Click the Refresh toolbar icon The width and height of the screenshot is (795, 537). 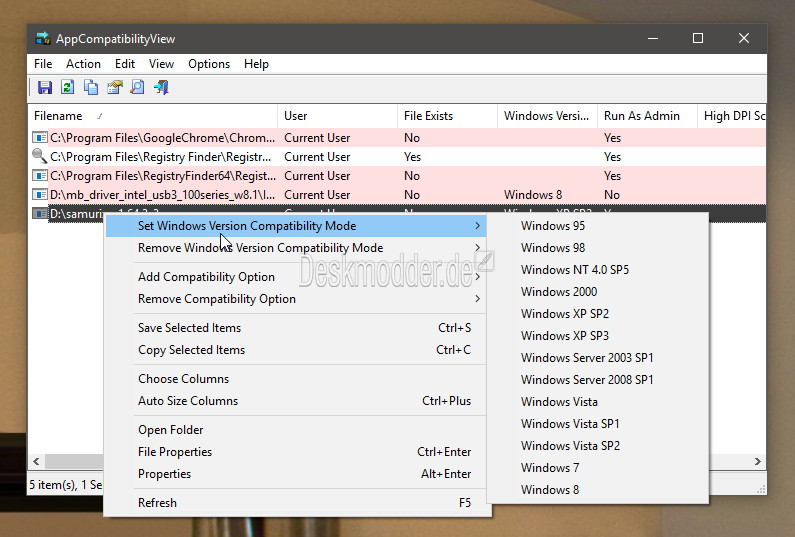(67, 88)
